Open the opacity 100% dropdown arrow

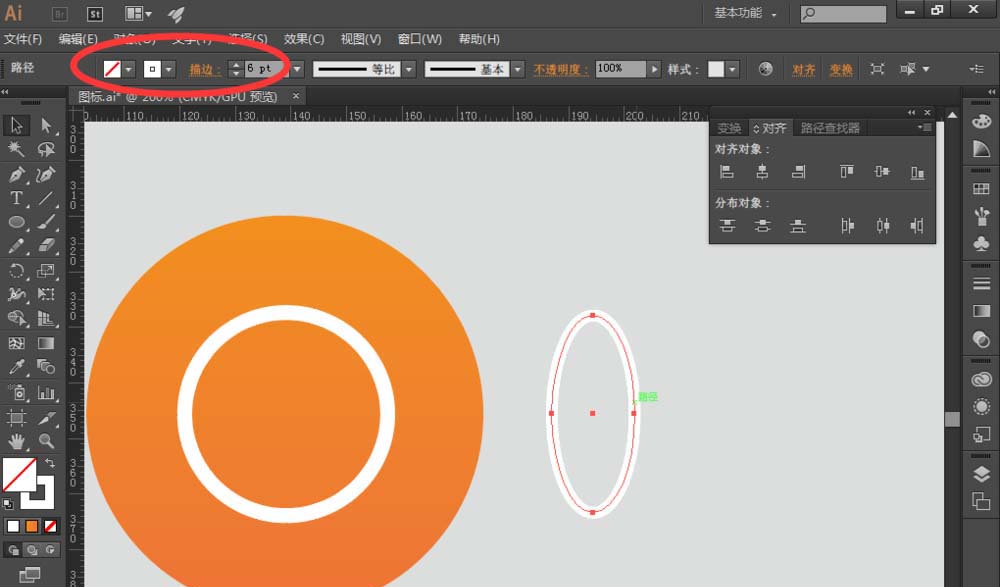[x=654, y=69]
